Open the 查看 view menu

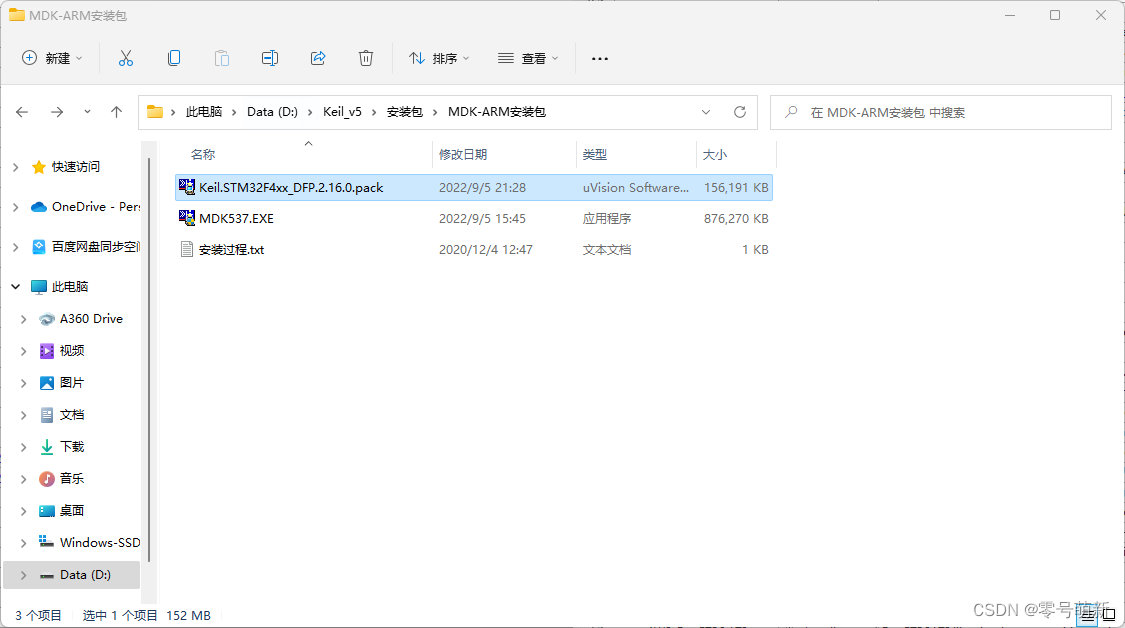click(x=528, y=58)
